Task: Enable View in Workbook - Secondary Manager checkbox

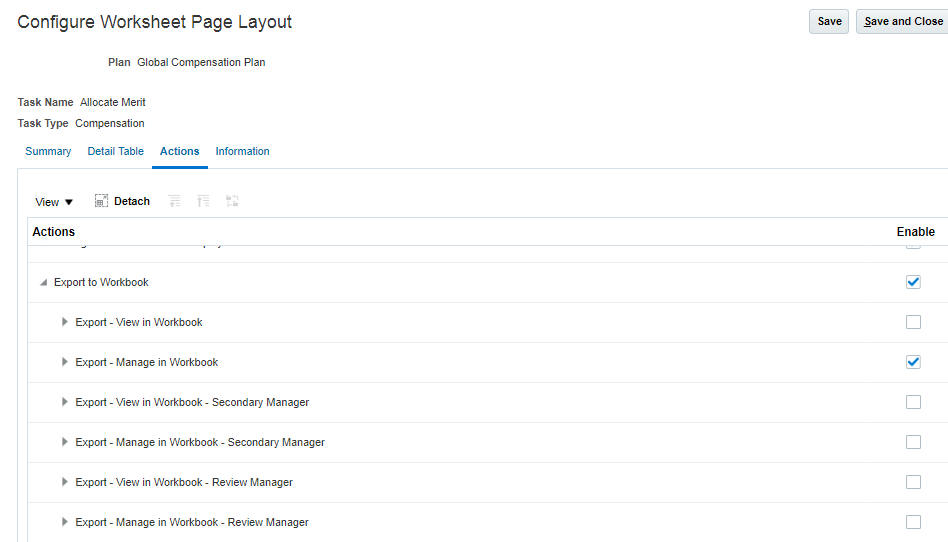Action: [x=913, y=402]
